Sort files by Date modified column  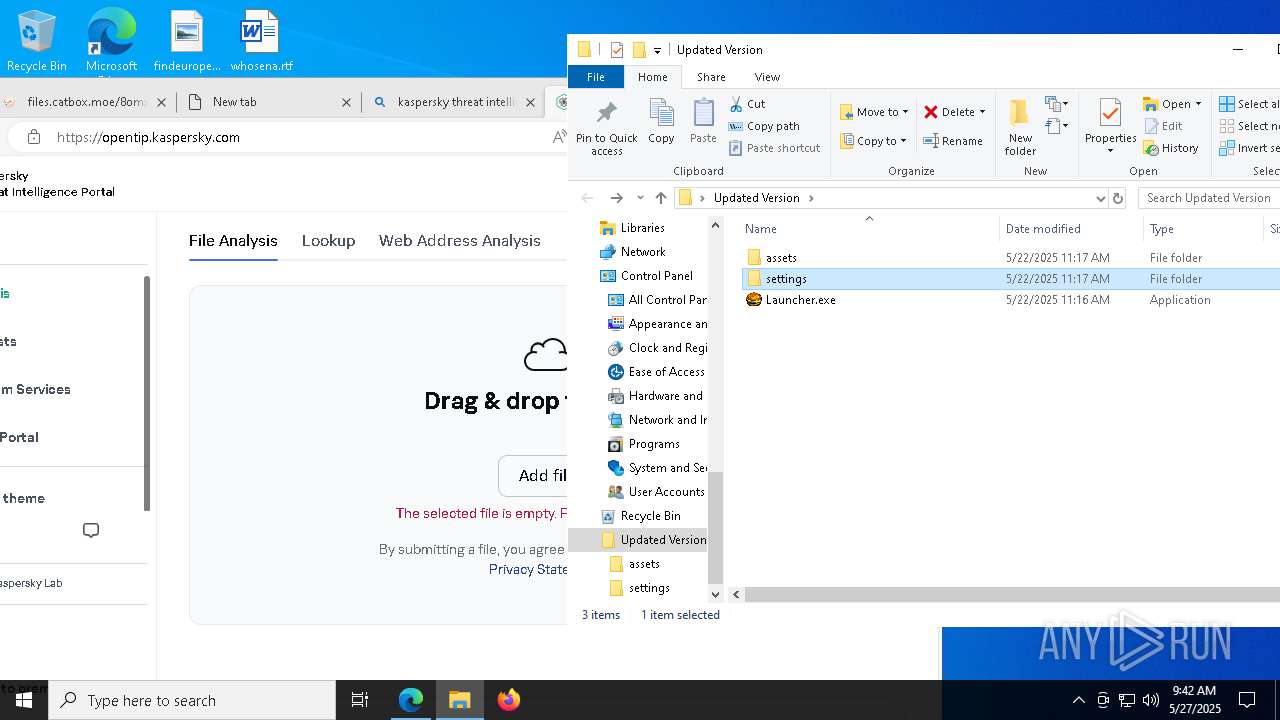pyautogui.click(x=1043, y=229)
